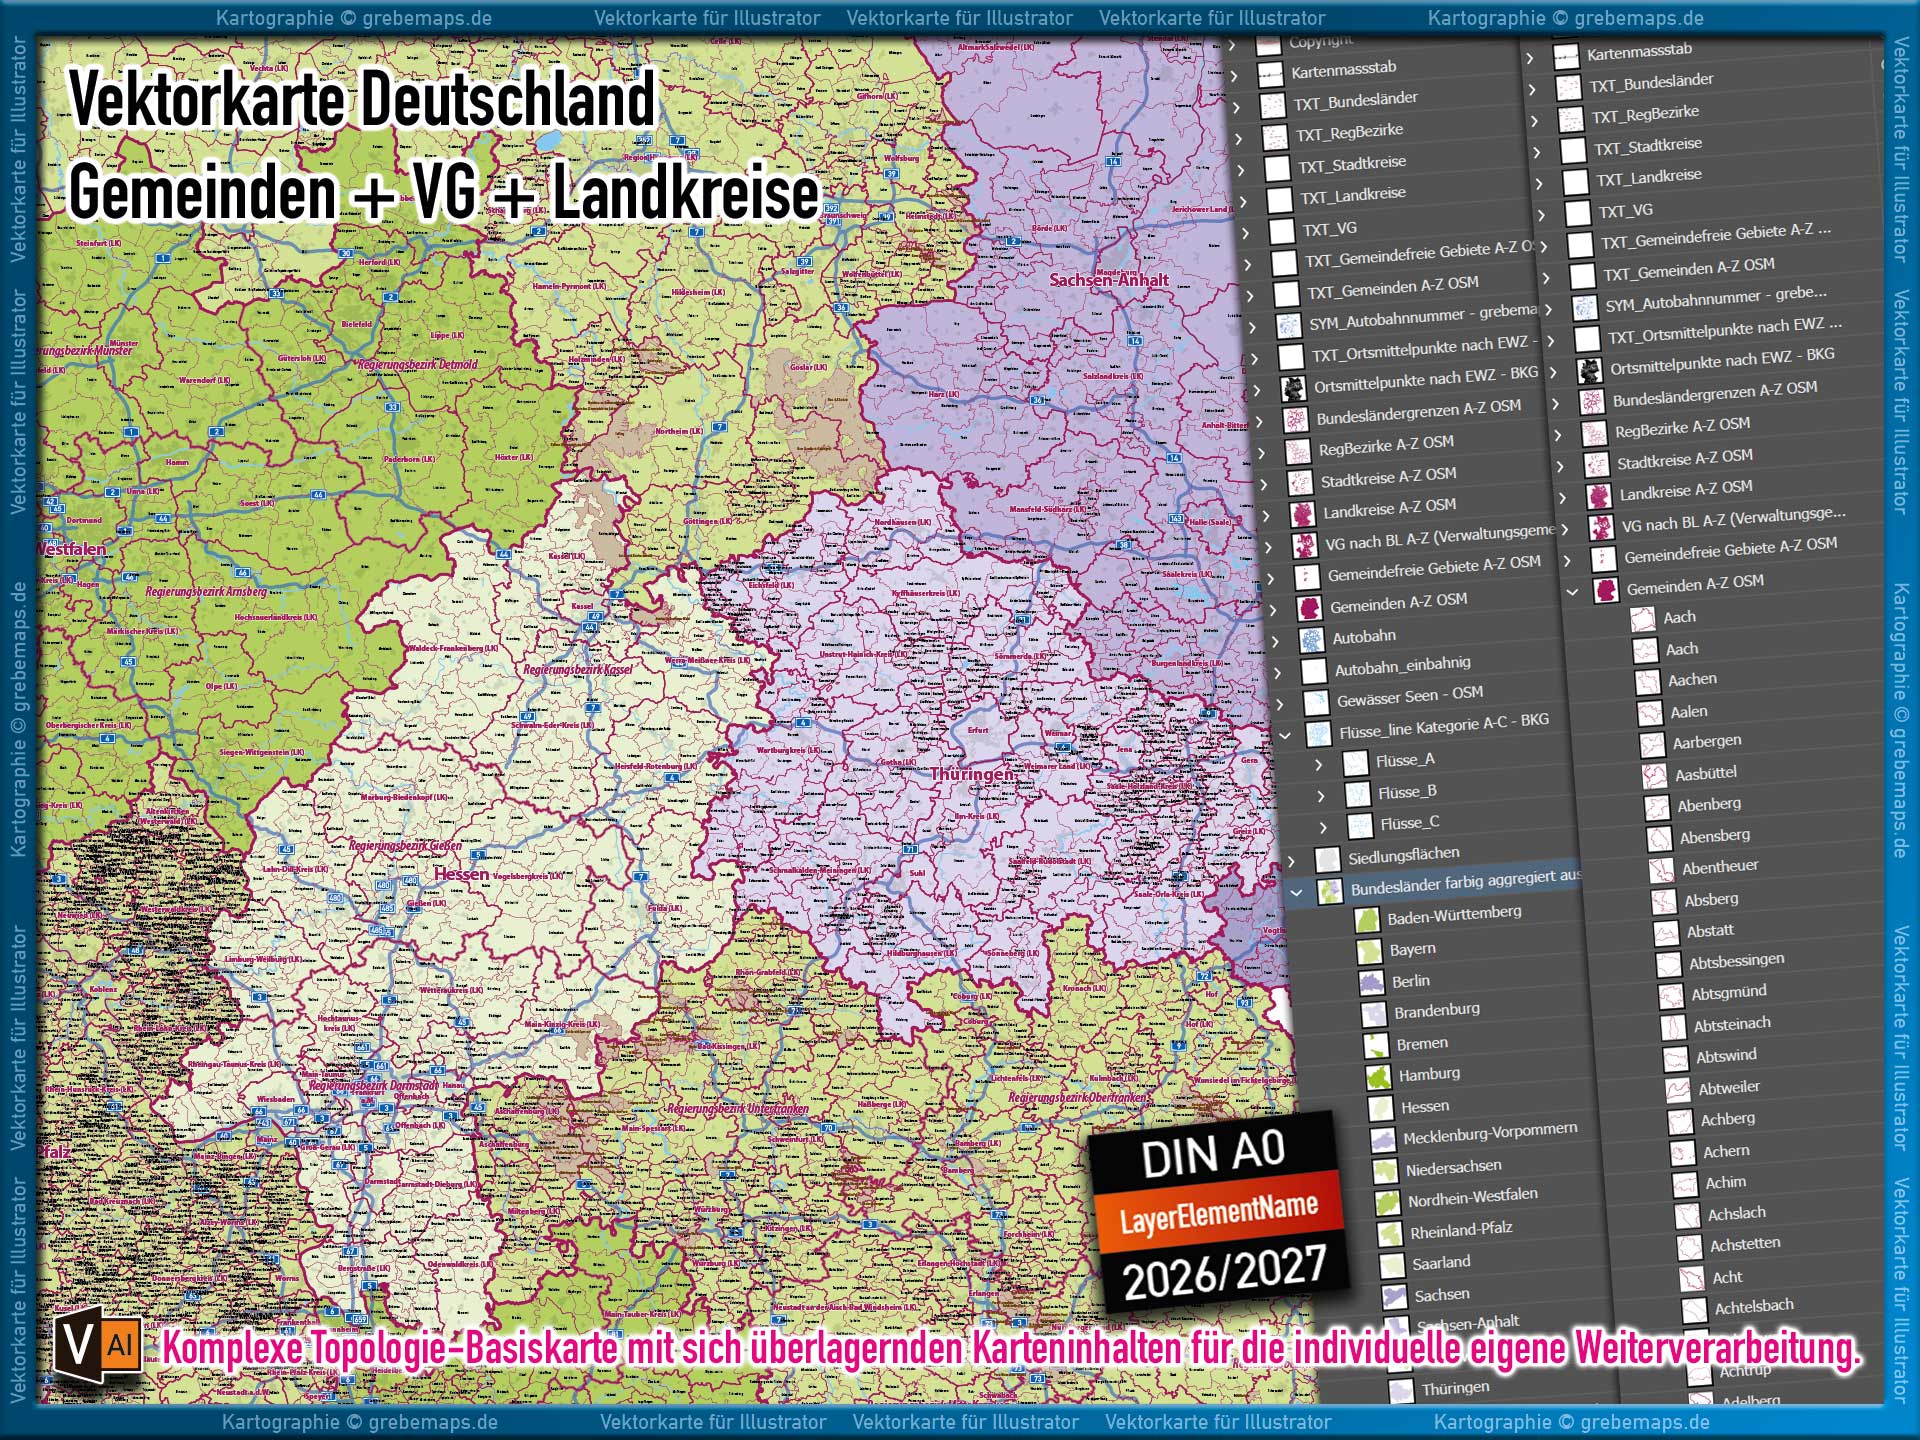Click the Abenberg sublayer thumbnail
The image size is (1920, 1440).
coord(1658,808)
